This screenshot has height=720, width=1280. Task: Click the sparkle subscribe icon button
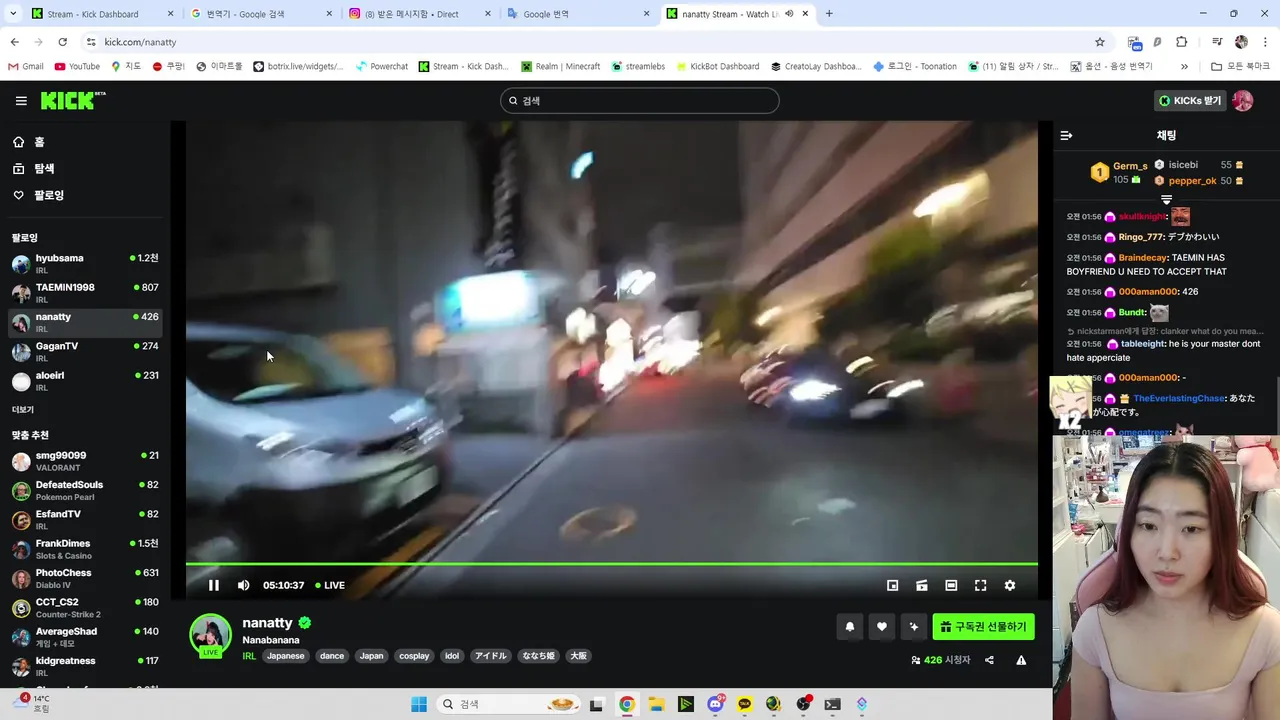pos(913,627)
